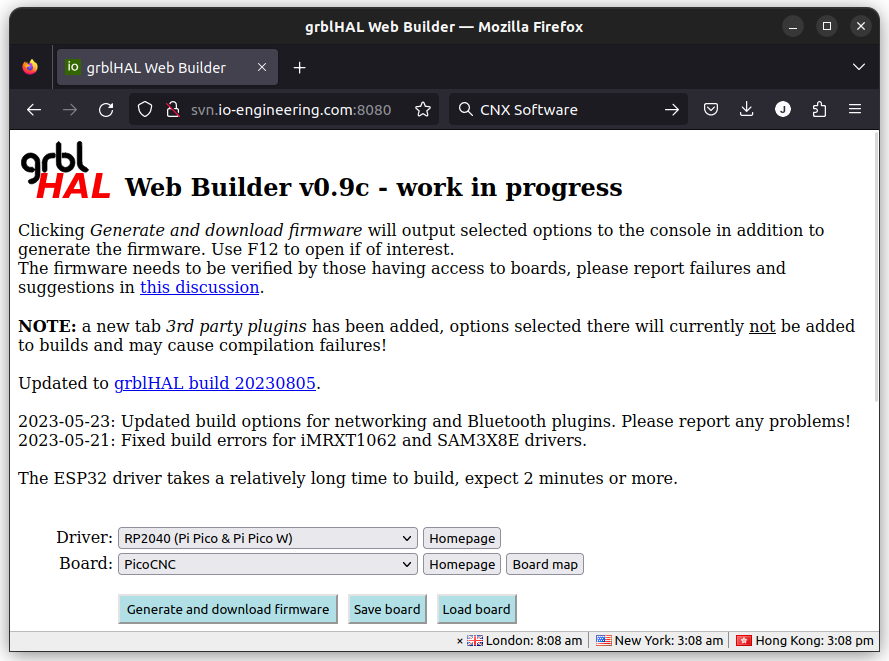
Task: Click the search magnifier icon
Action: click(465, 109)
